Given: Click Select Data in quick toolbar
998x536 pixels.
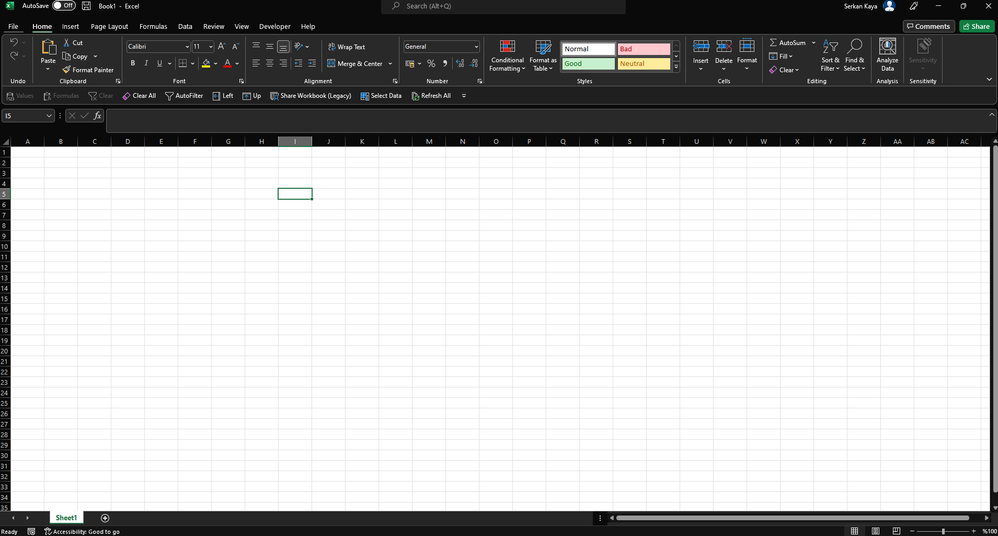Looking at the screenshot, I should (x=381, y=95).
